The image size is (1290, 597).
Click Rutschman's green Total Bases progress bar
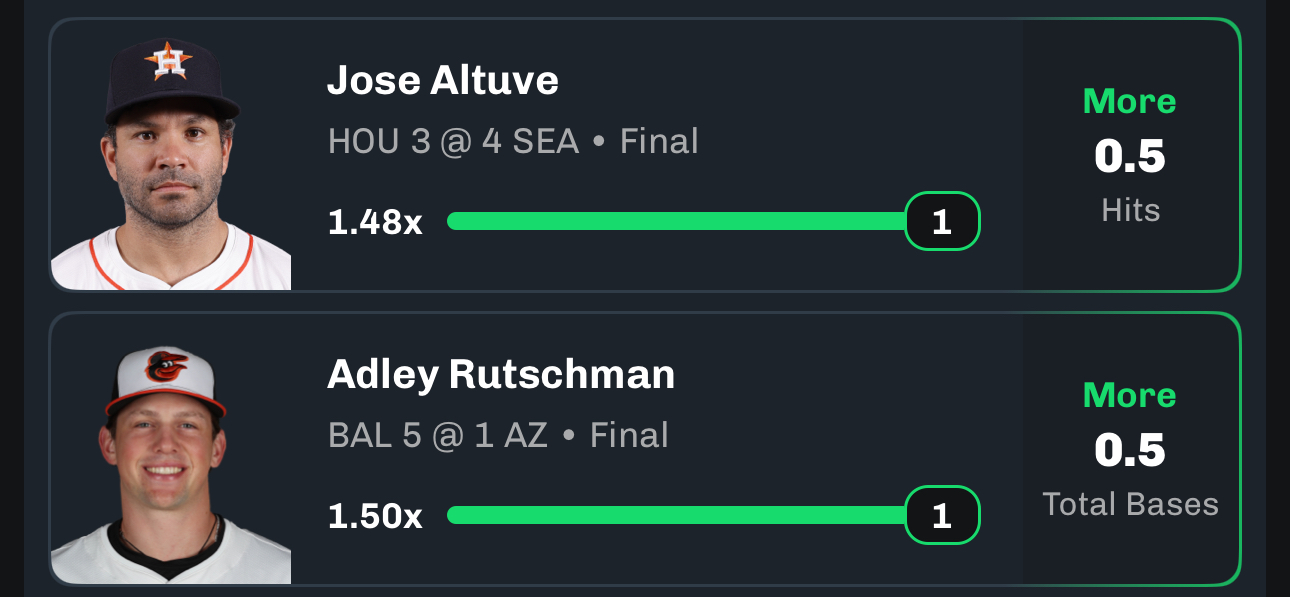(677, 515)
